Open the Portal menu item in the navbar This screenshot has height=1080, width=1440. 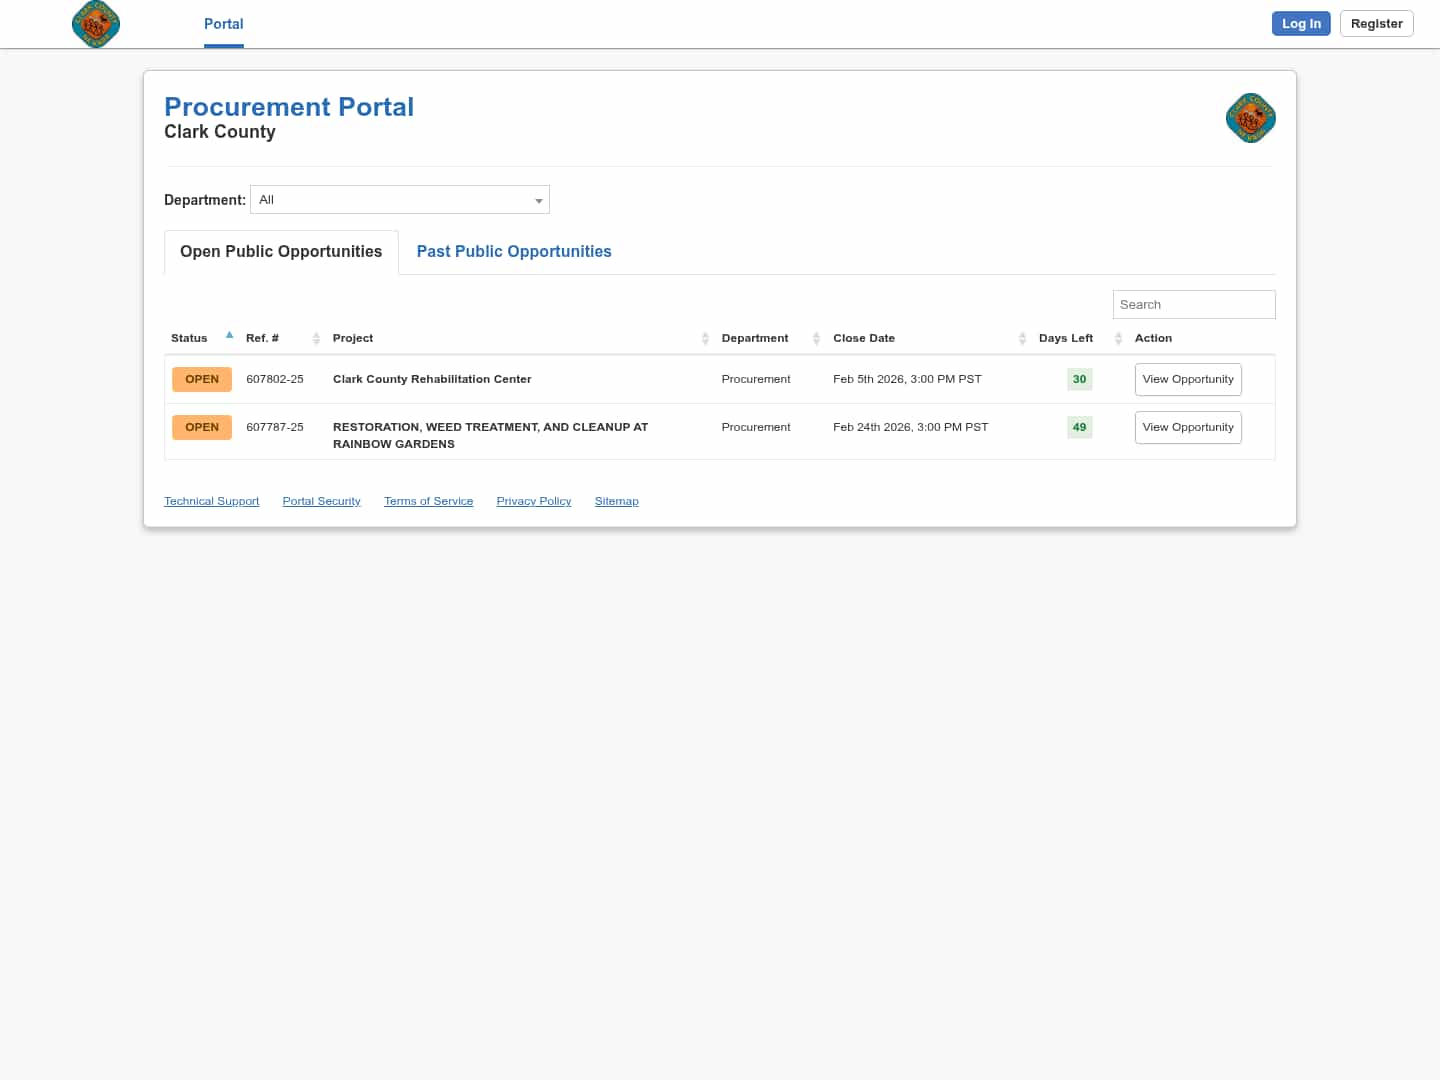[223, 24]
